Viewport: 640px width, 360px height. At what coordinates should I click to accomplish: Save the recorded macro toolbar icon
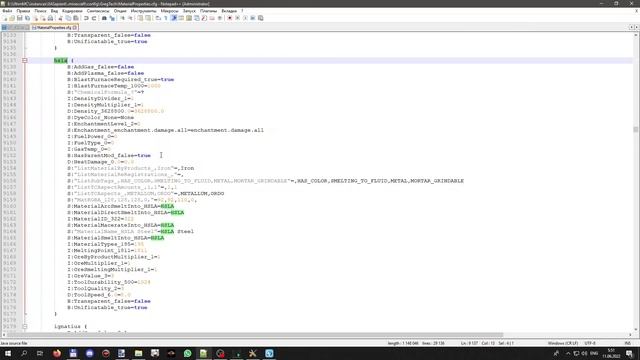[260, 18]
